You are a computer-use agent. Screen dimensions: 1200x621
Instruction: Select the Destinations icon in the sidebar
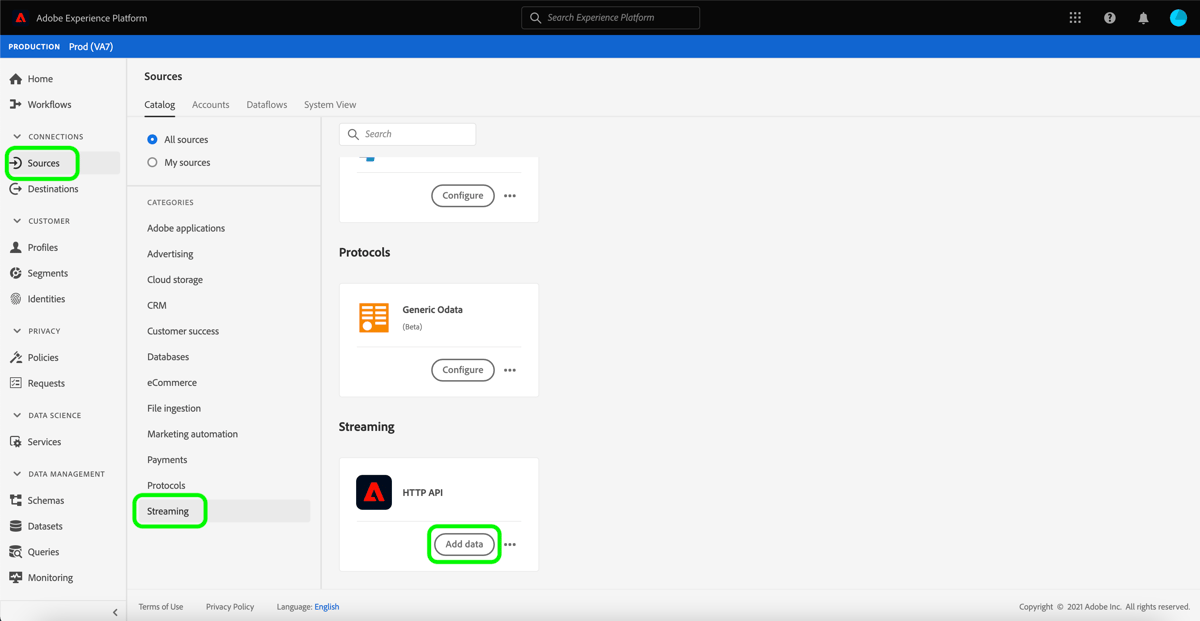click(50, 189)
